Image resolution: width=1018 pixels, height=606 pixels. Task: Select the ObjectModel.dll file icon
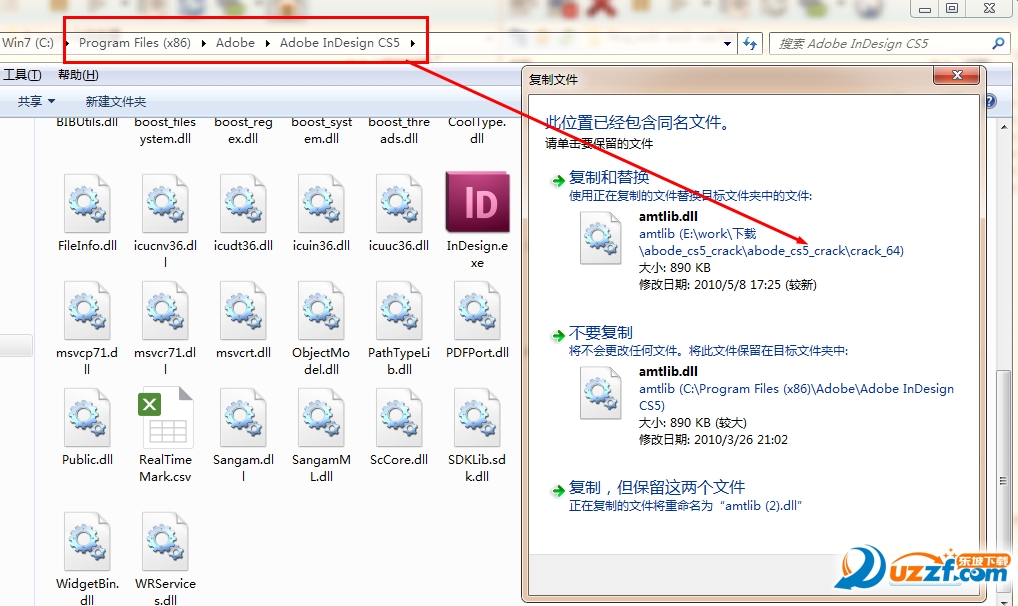[321, 310]
